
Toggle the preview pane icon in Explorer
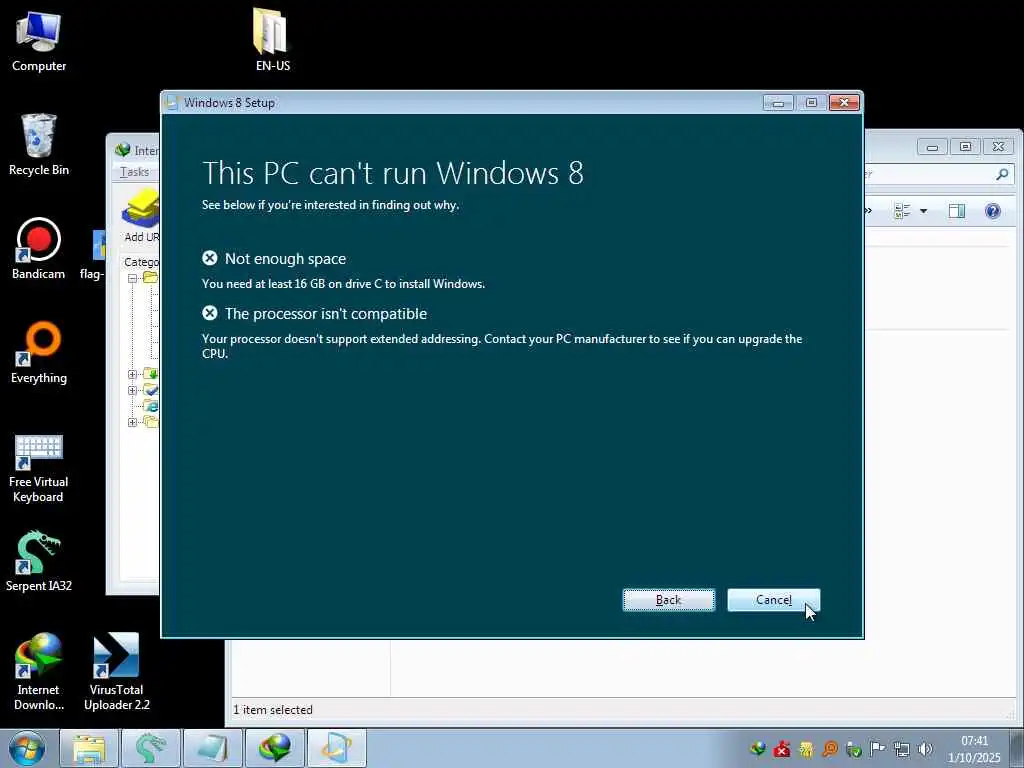pos(957,211)
